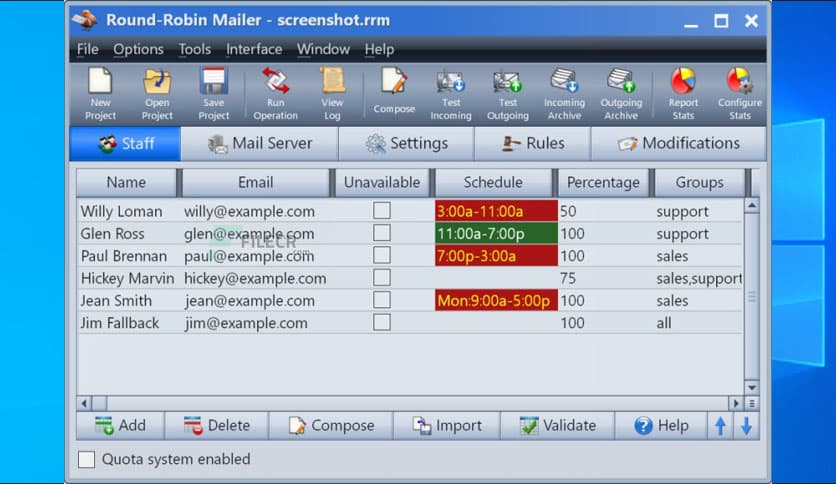Click the Compose toolbar icon at top

394,91
